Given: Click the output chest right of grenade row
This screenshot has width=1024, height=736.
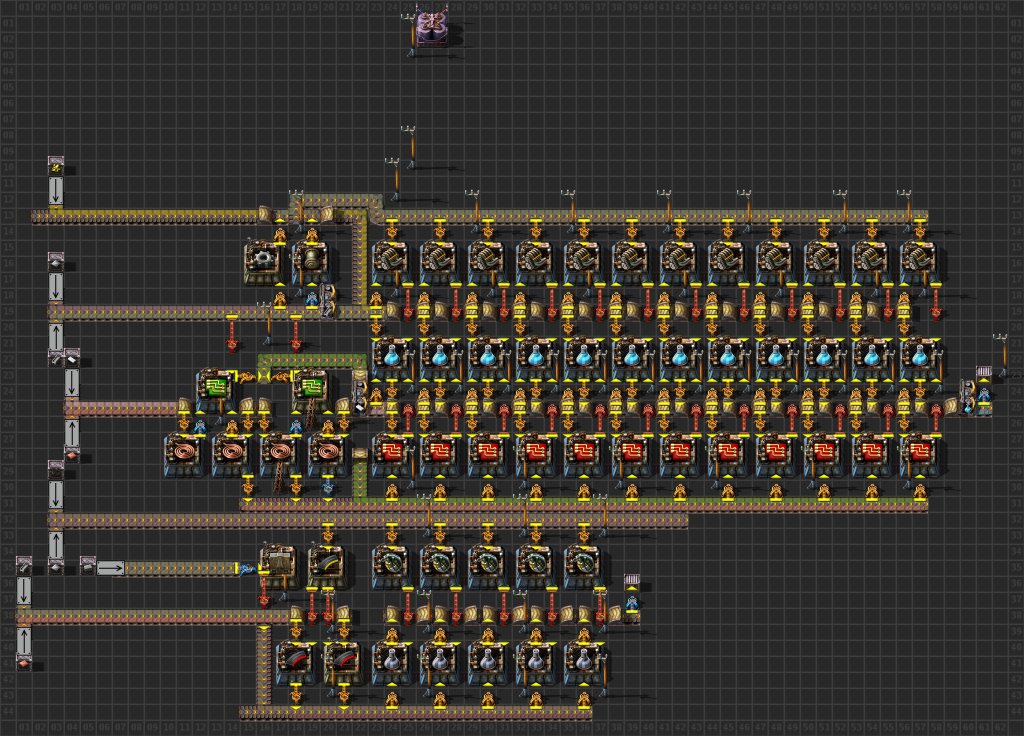Looking at the screenshot, I should tap(631, 581).
